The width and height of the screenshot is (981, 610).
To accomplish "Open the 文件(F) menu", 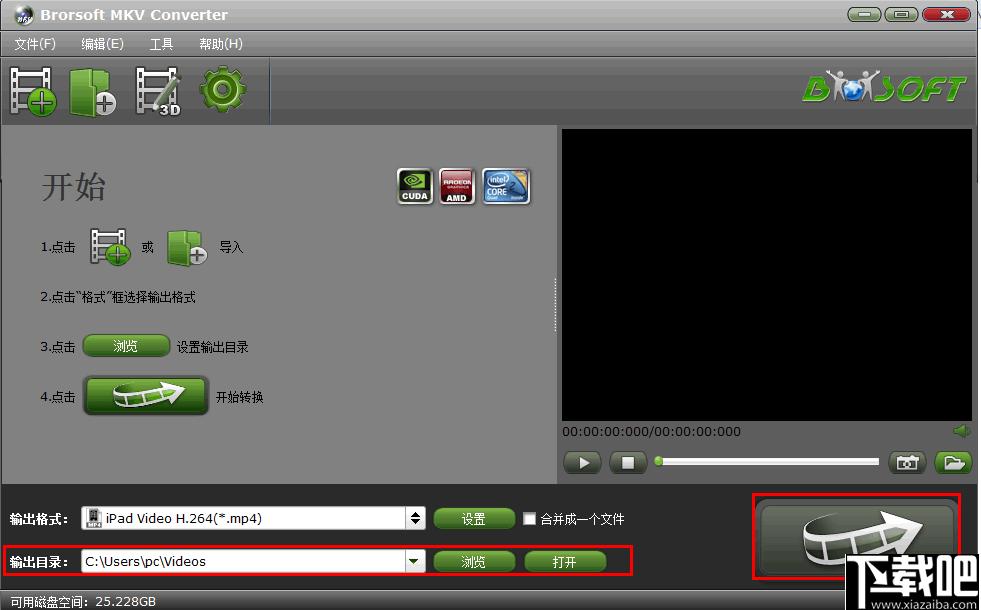I will pos(35,44).
